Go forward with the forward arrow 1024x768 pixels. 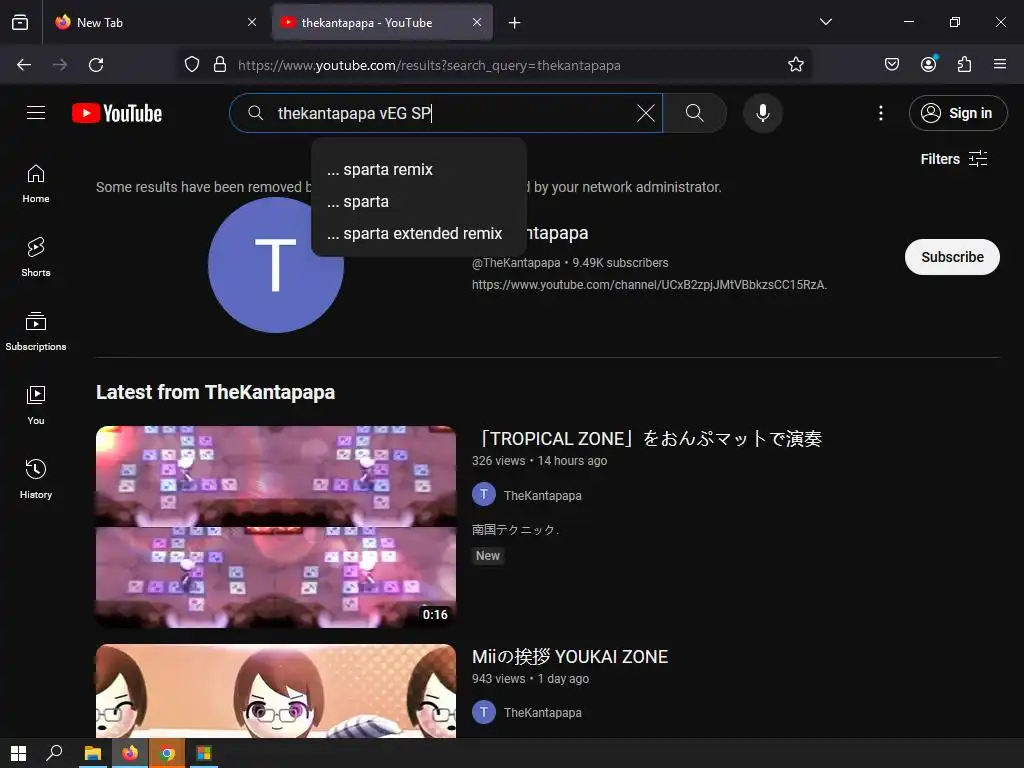(60, 65)
